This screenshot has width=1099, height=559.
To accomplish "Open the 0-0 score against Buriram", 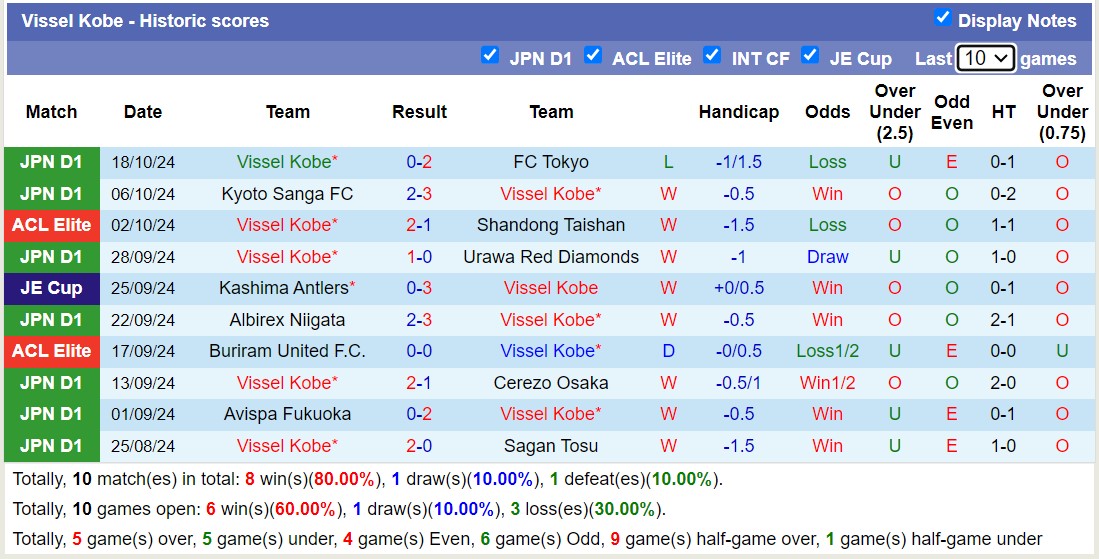I will tap(419, 351).
